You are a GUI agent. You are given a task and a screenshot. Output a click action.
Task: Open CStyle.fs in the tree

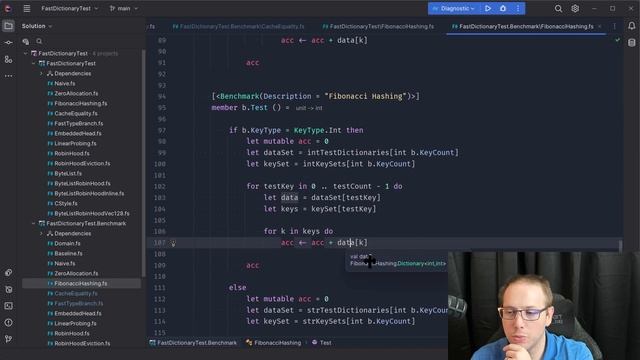pyautogui.click(x=66, y=203)
